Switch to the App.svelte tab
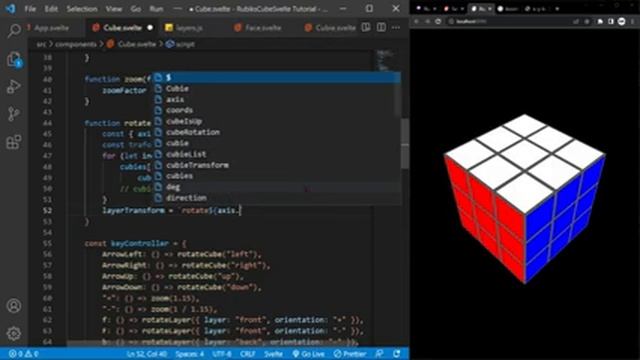 point(51,28)
